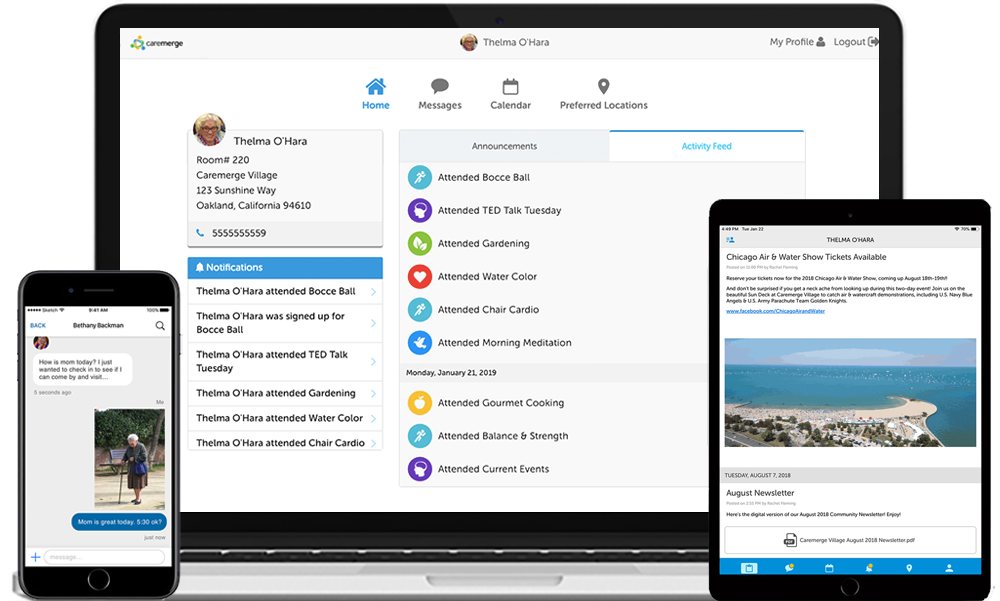Select the profile person icon on tablet toolbar
This screenshot has height=601, width=1000.
click(x=949, y=567)
